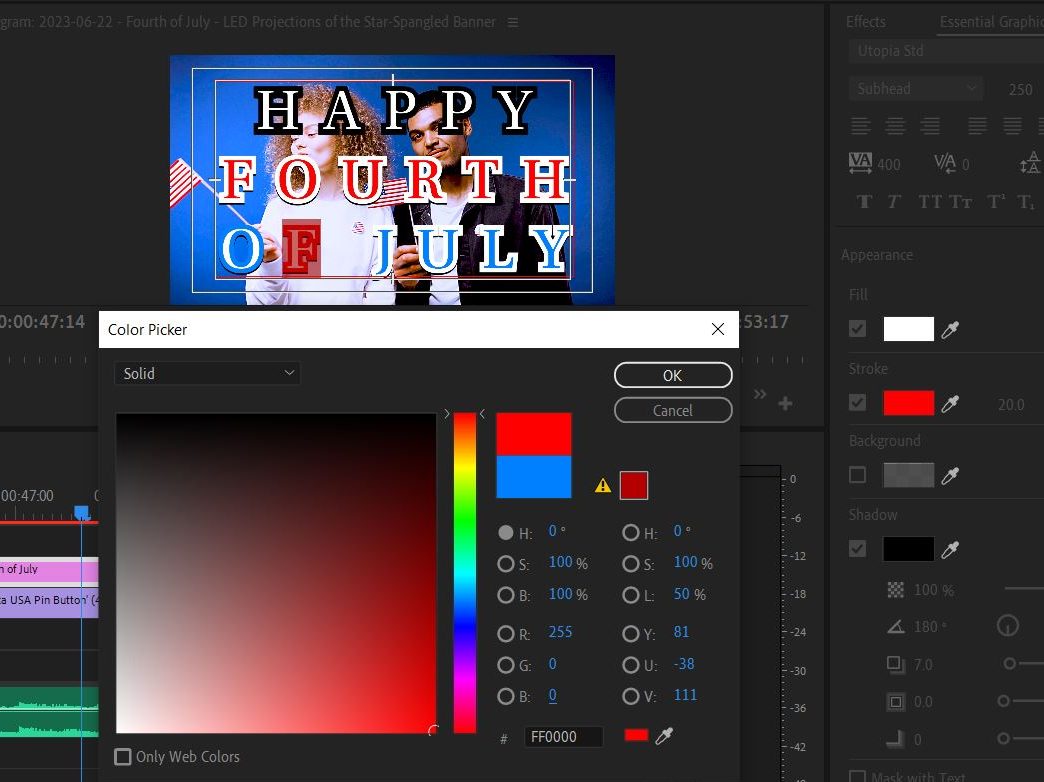This screenshot has height=782, width=1044.
Task: Click the tracking VA icon
Action: click(x=860, y=163)
